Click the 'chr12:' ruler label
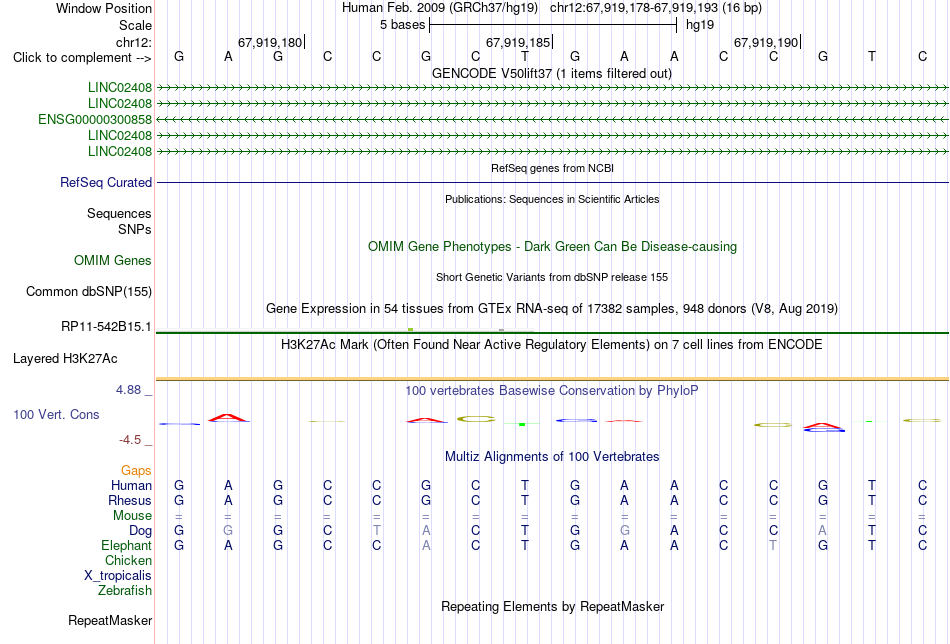Screen dimensions: 950x644 point(134,42)
